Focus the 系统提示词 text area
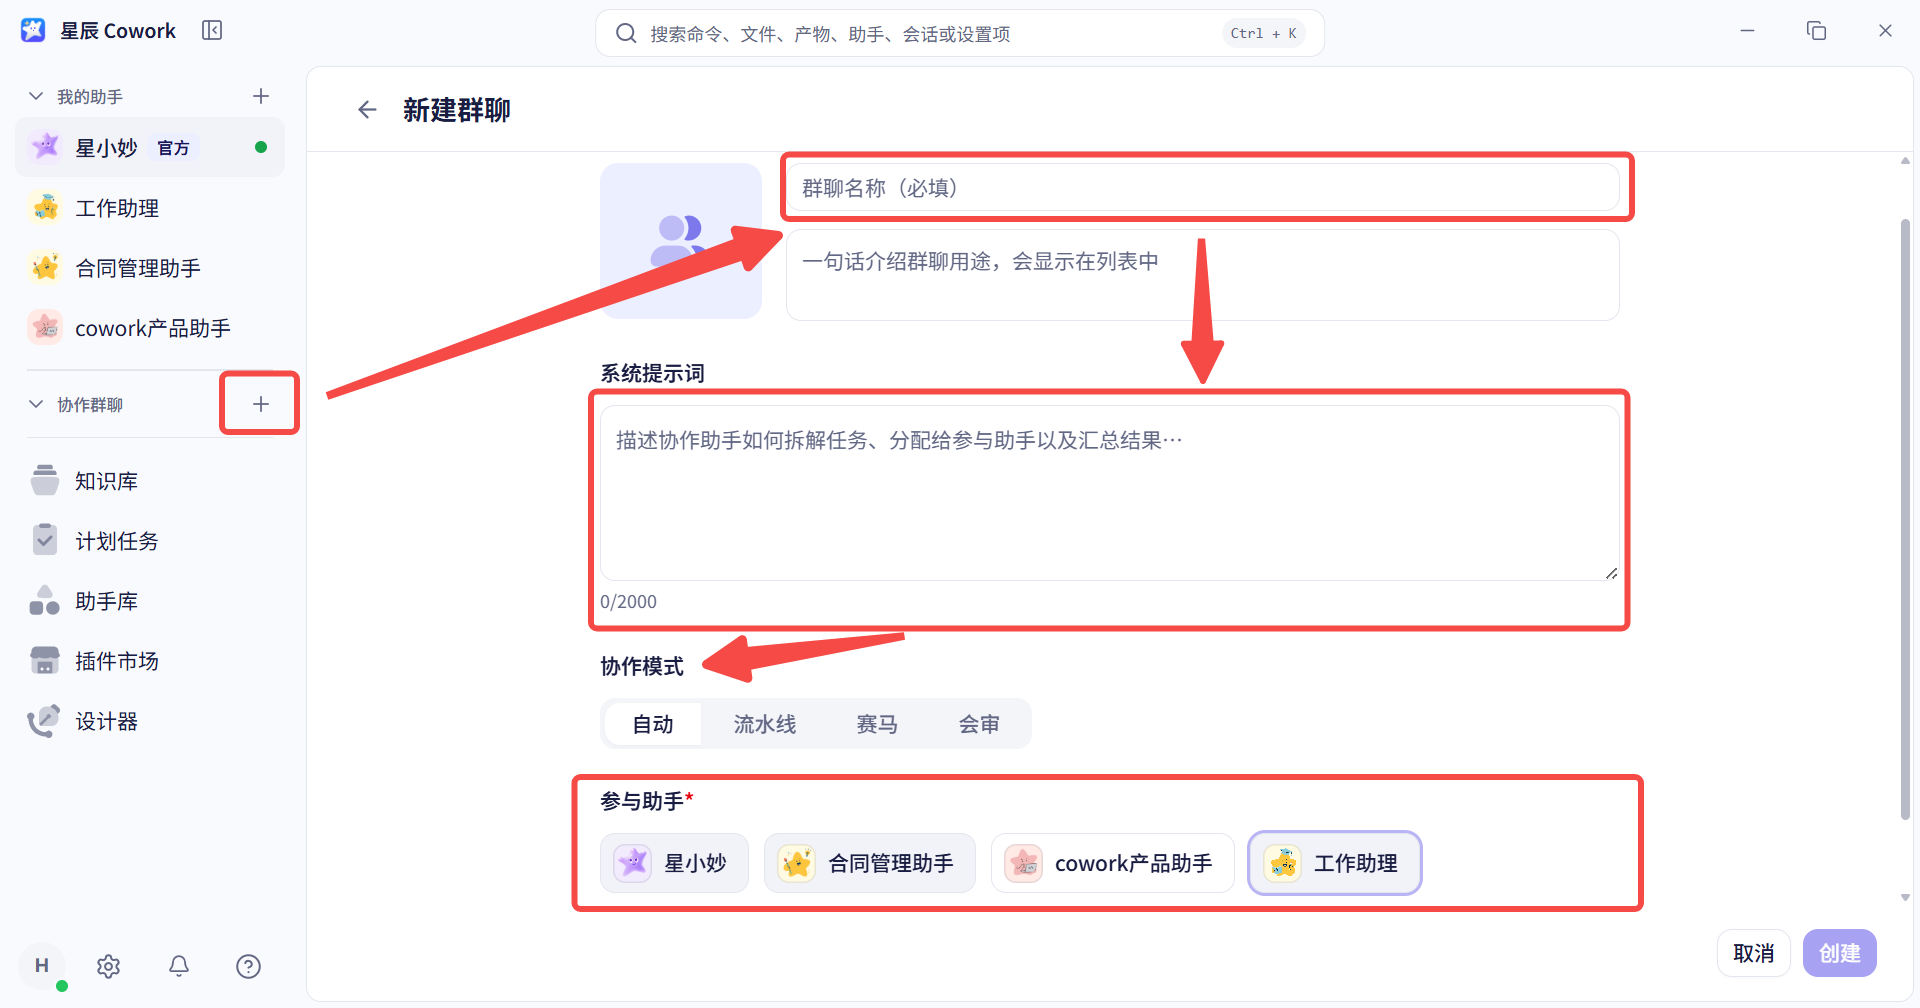Viewport: 1920px width, 1008px height. (1110, 492)
